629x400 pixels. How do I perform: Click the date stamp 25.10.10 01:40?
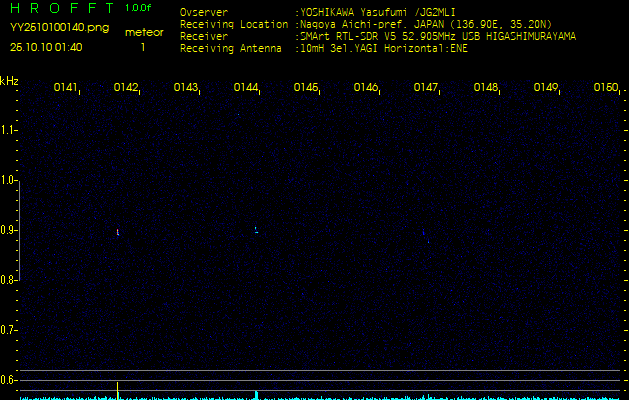click(46, 47)
